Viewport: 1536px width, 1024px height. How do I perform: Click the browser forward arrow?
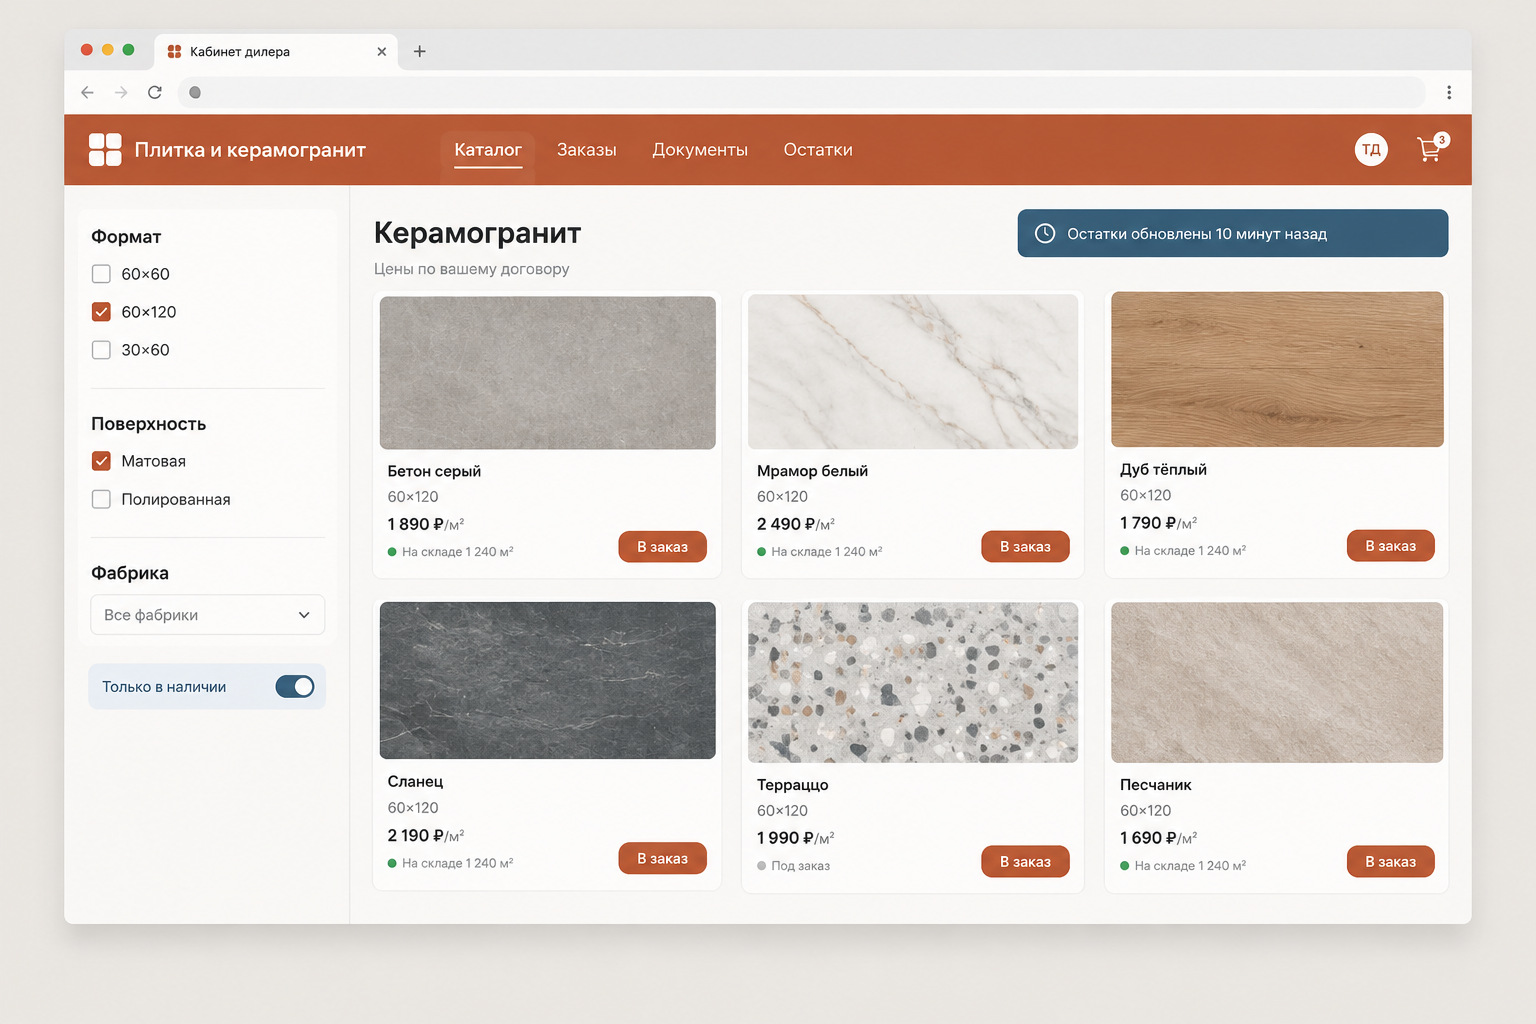121,92
